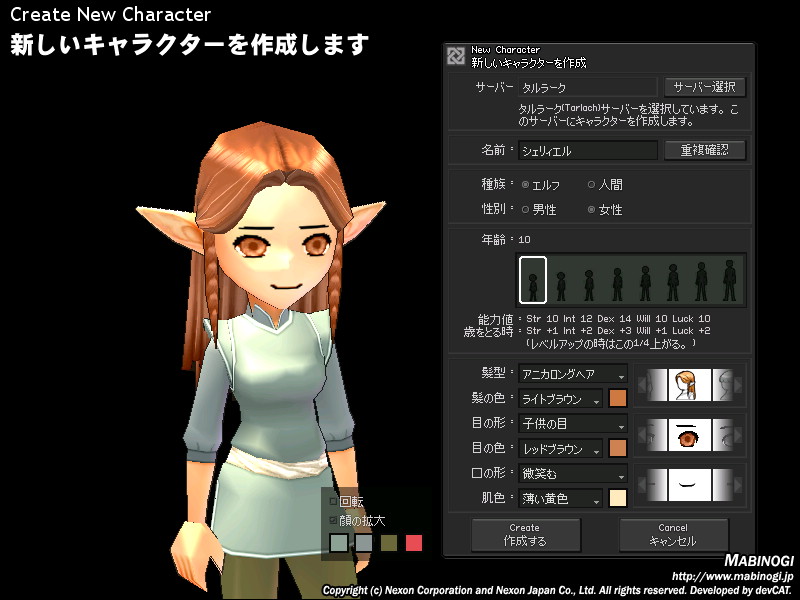Click the hair color orange swatch
This screenshot has width=800, height=600.
(617, 398)
